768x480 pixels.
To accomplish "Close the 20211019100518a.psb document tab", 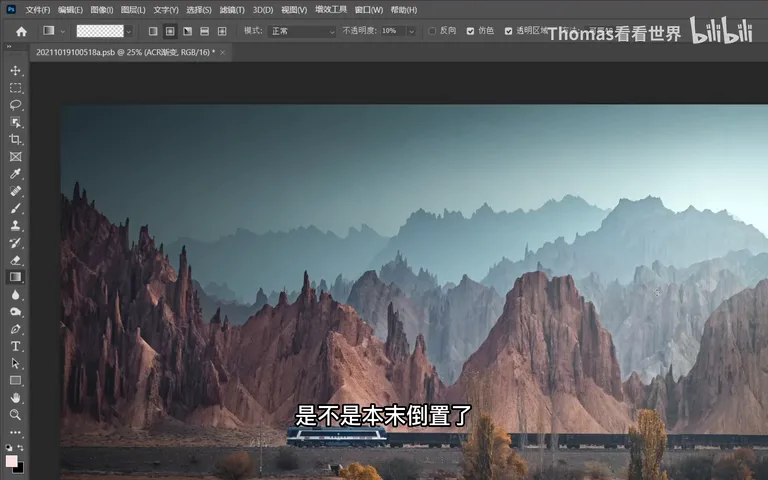I will coord(223,52).
